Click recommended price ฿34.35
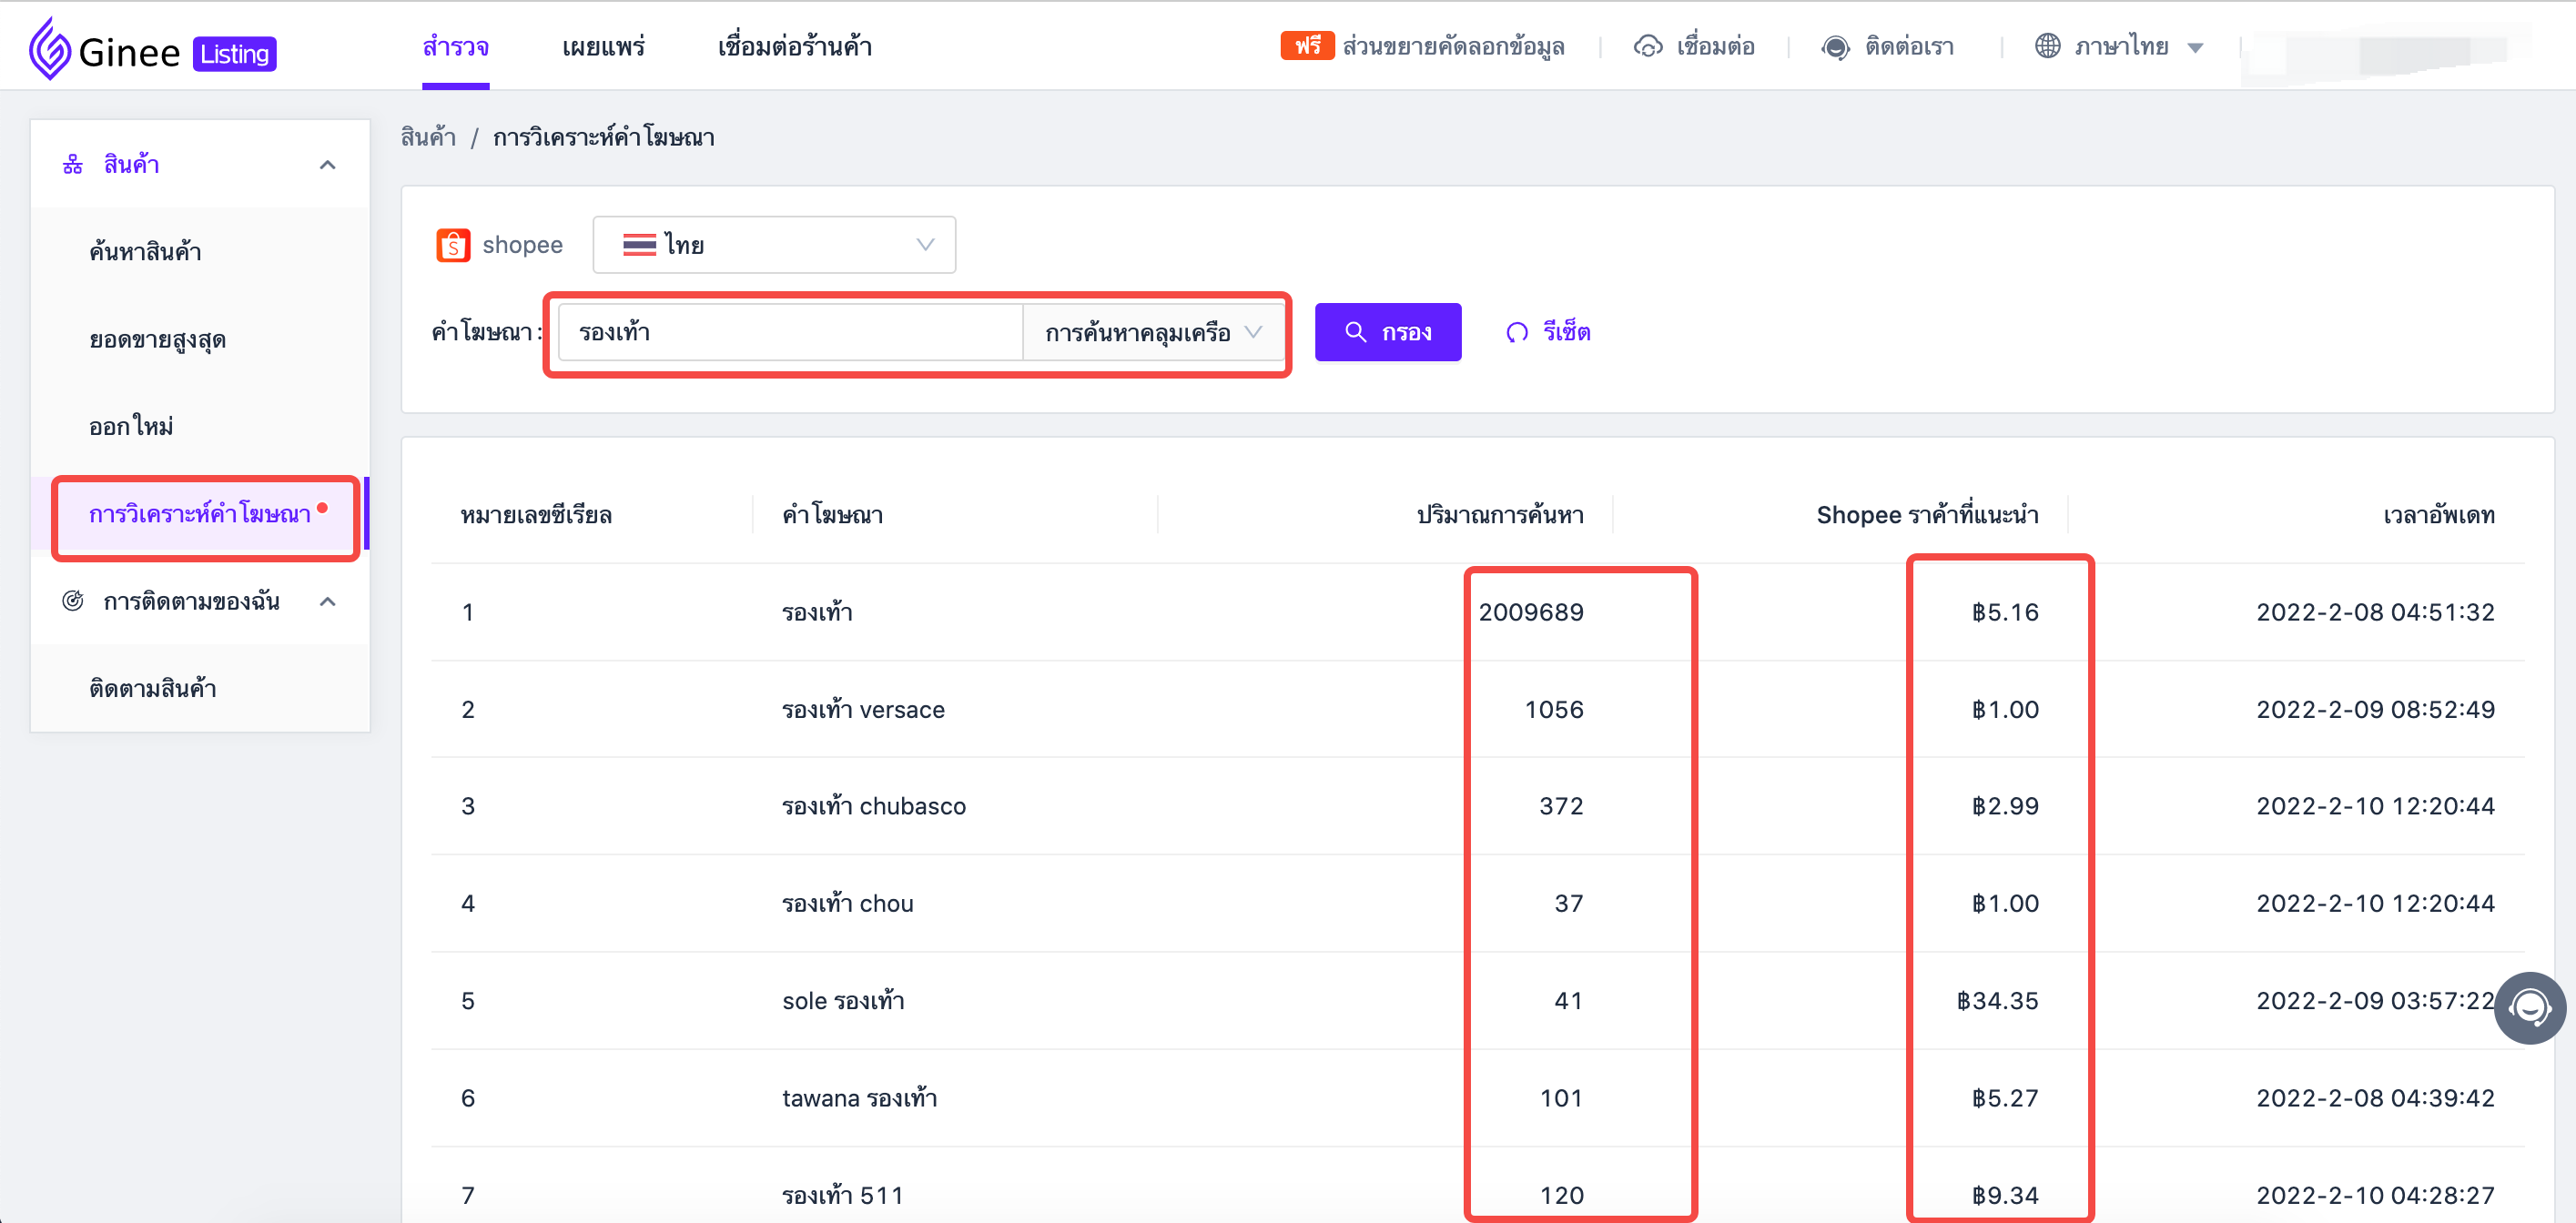The height and width of the screenshot is (1223, 2576). [1997, 1000]
